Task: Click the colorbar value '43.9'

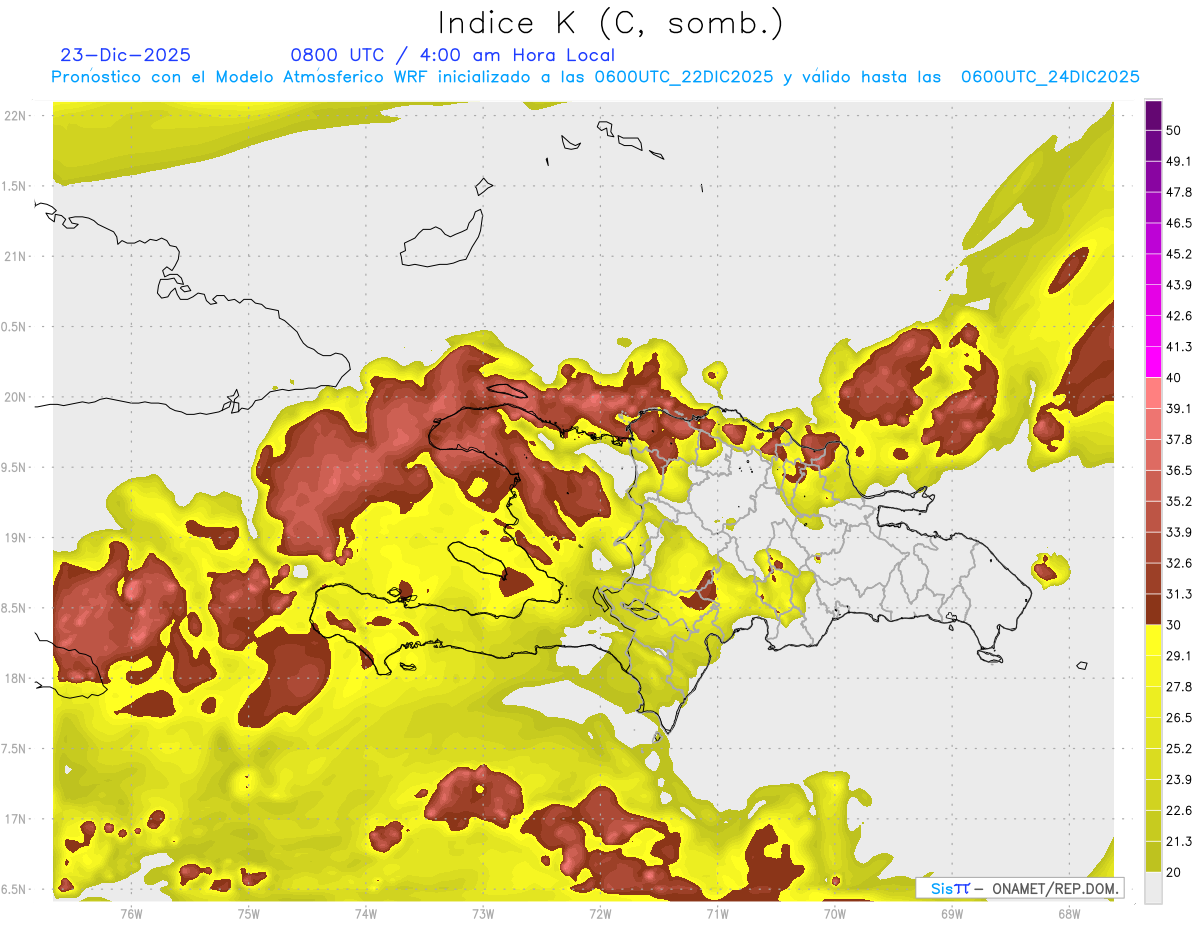Action: click(1179, 285)
